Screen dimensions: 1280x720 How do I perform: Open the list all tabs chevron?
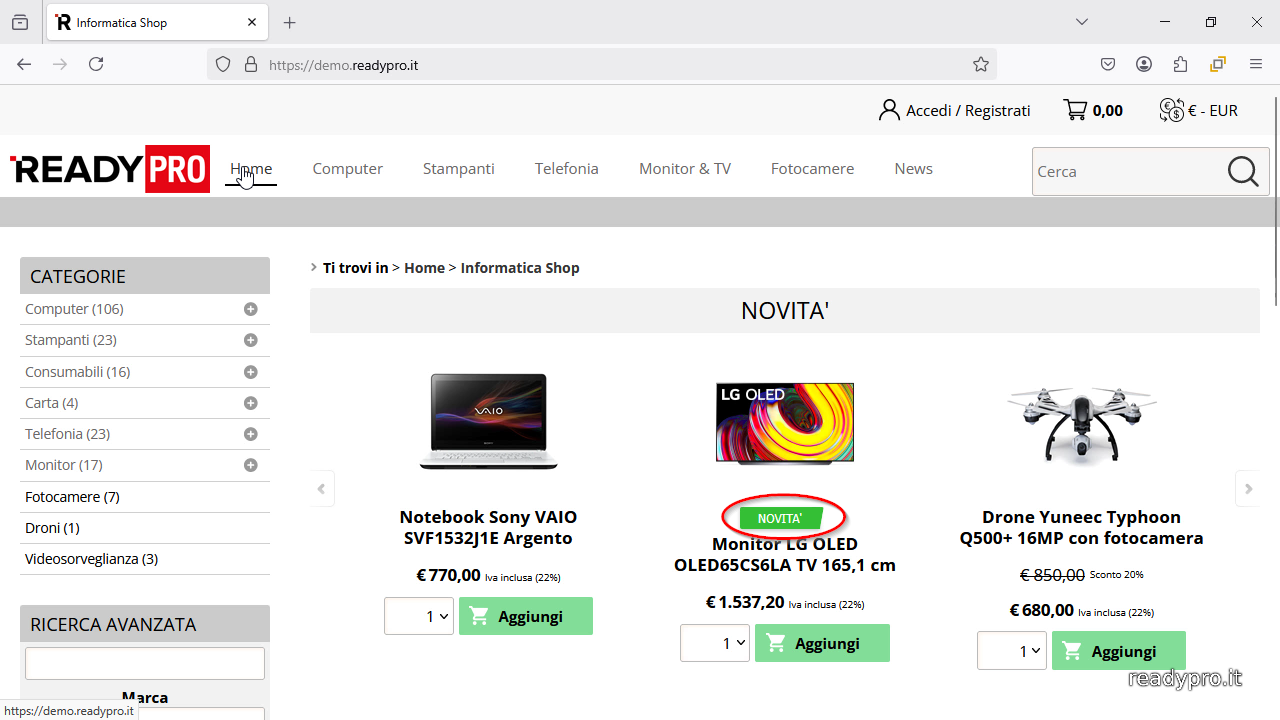1082,22
